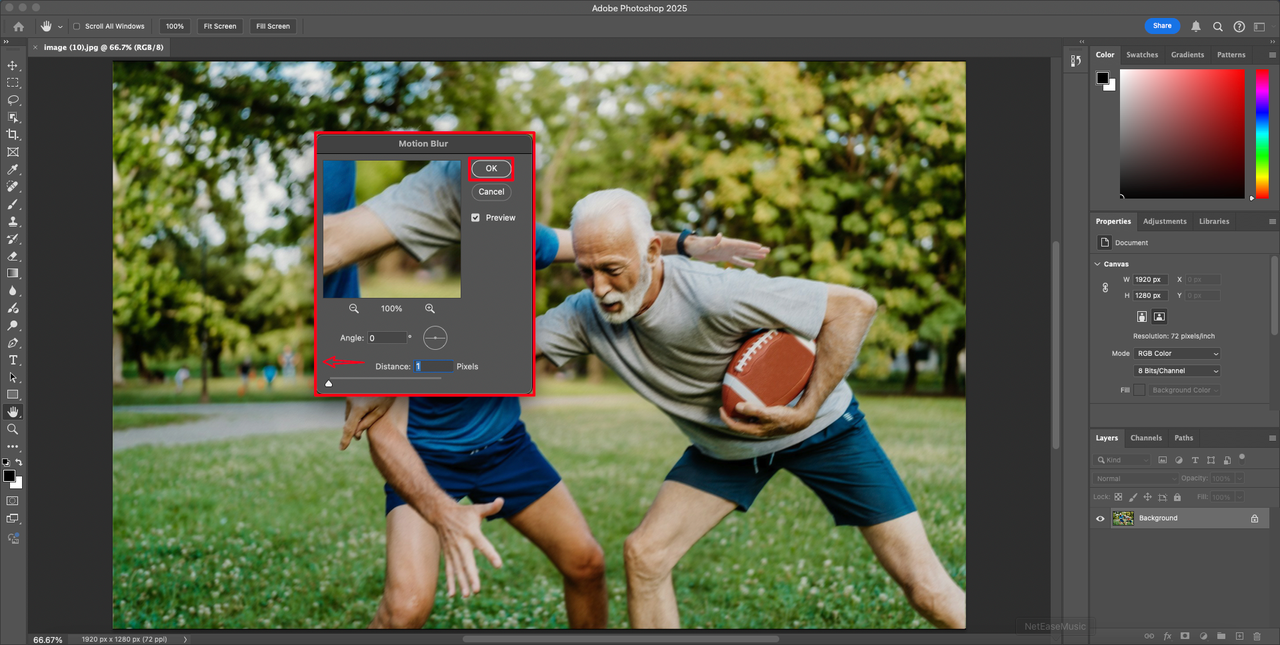Toggle lock transparent pixels
This screenshot has height=645, width=1280.
tap(1118, 496)
